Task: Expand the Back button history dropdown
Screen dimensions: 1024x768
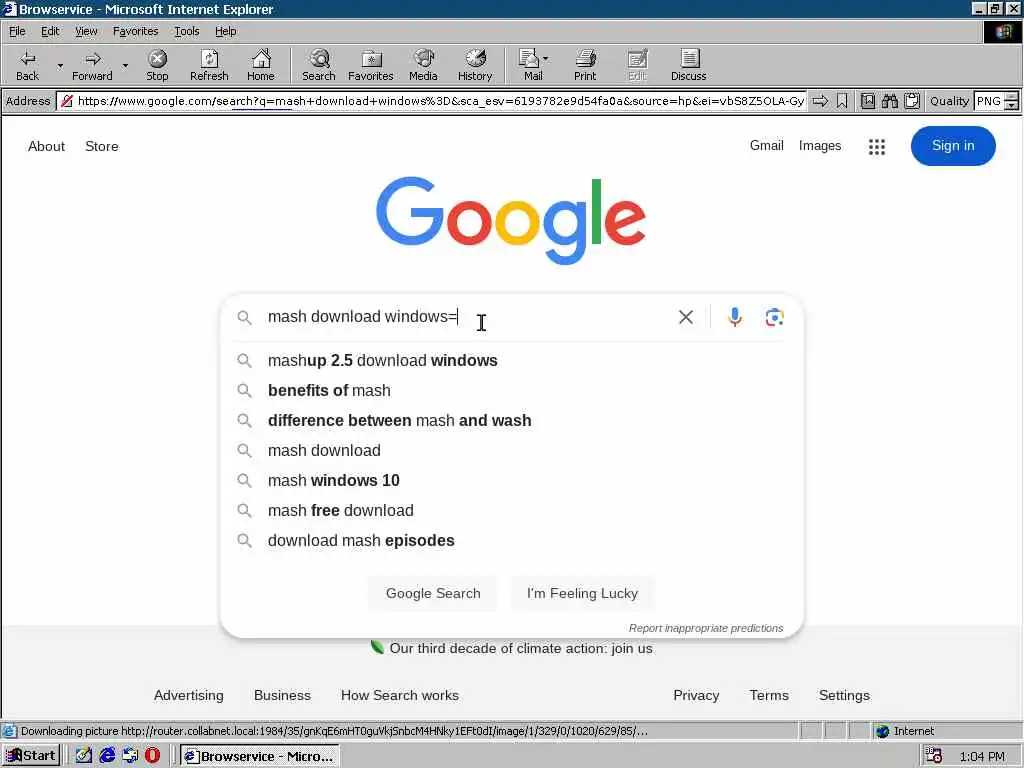Action: point(60,65)
